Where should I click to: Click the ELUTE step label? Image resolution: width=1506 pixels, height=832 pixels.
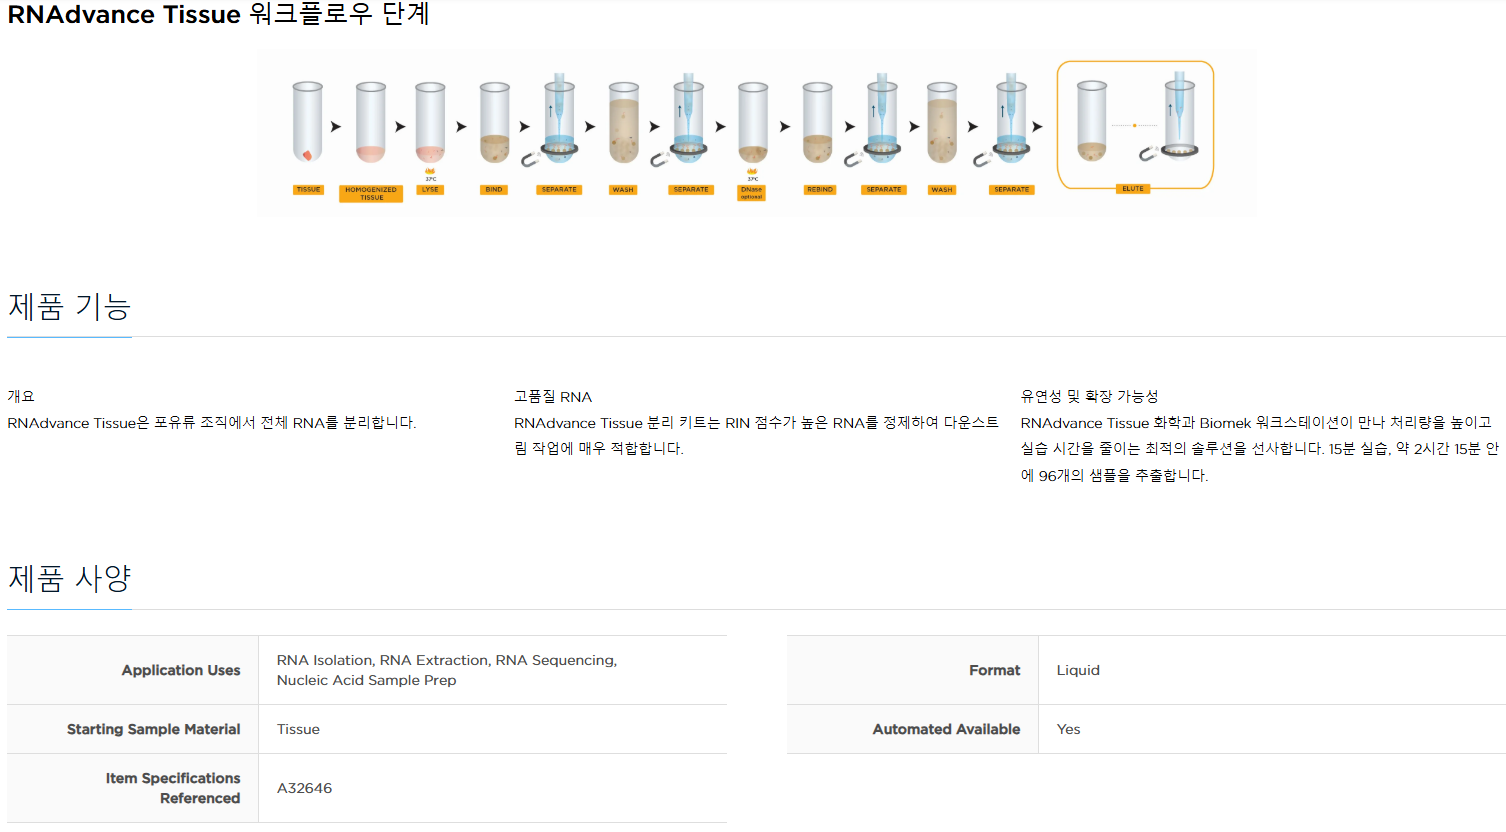1133,188
